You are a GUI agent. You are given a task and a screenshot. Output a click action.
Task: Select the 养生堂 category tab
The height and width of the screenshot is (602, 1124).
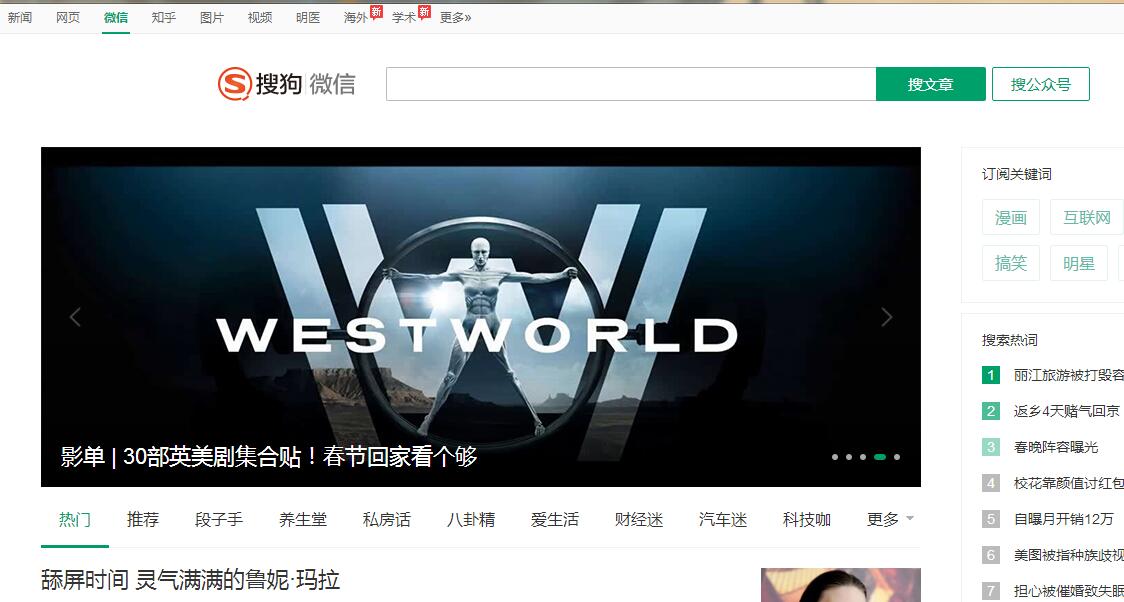pos(302,519)
